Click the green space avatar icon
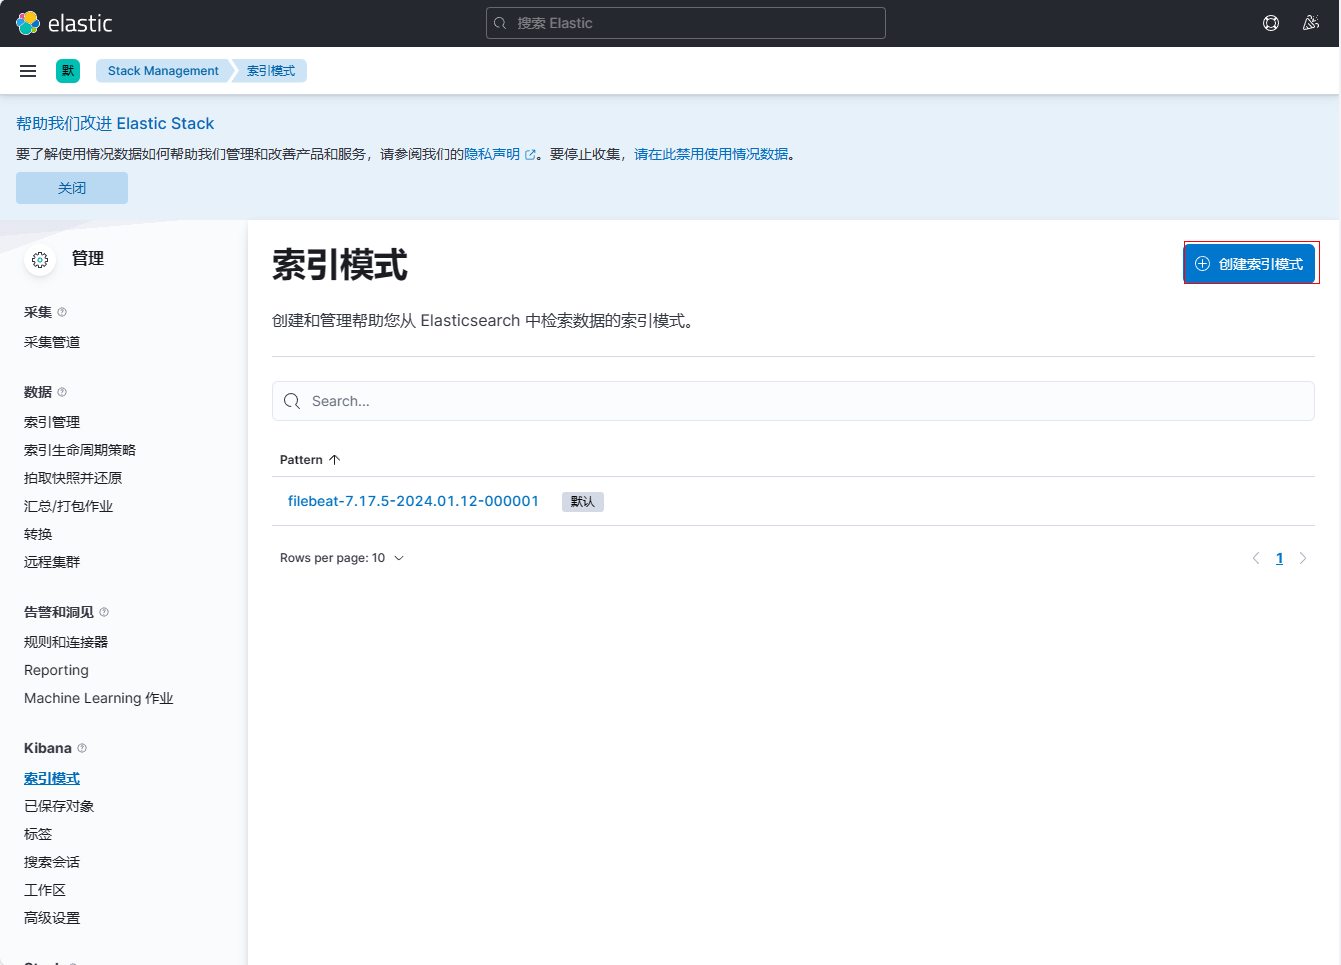The height and width of the screenshot is (965, 1341). point(68,71)
